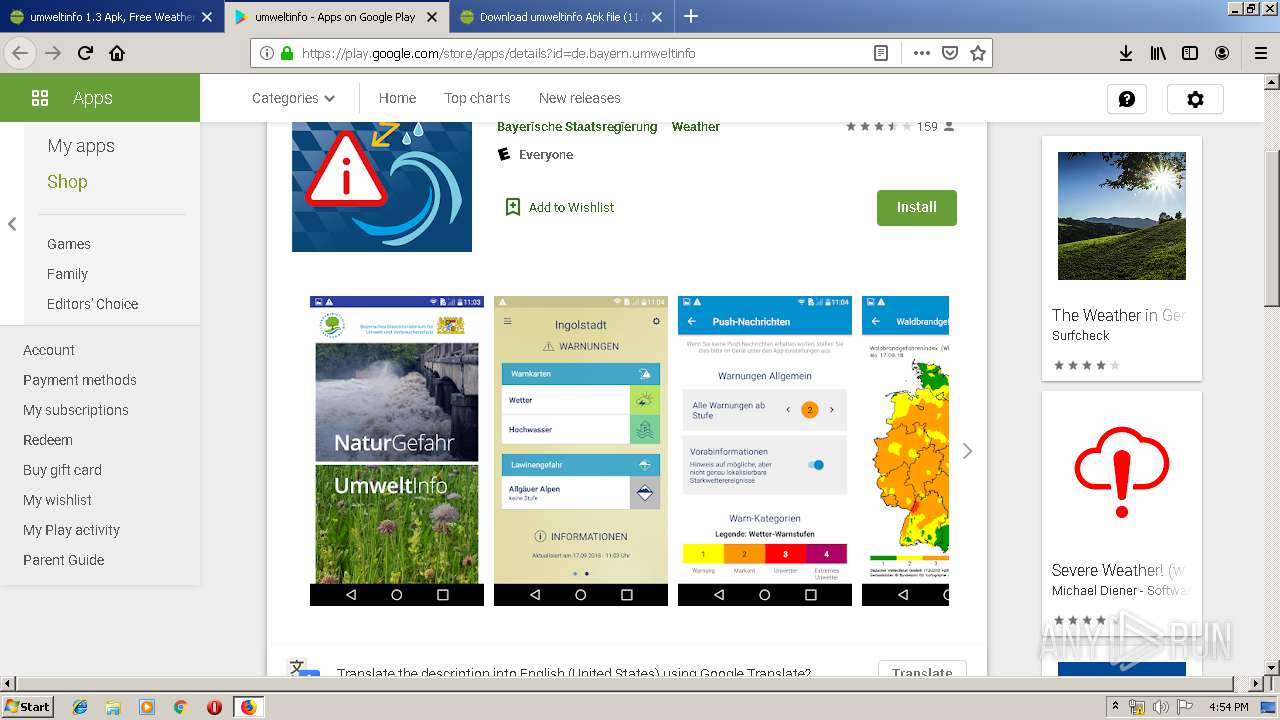Click the Apps grid icon in green header
This screenshot has height=720, width=1280.
point(40,98)
